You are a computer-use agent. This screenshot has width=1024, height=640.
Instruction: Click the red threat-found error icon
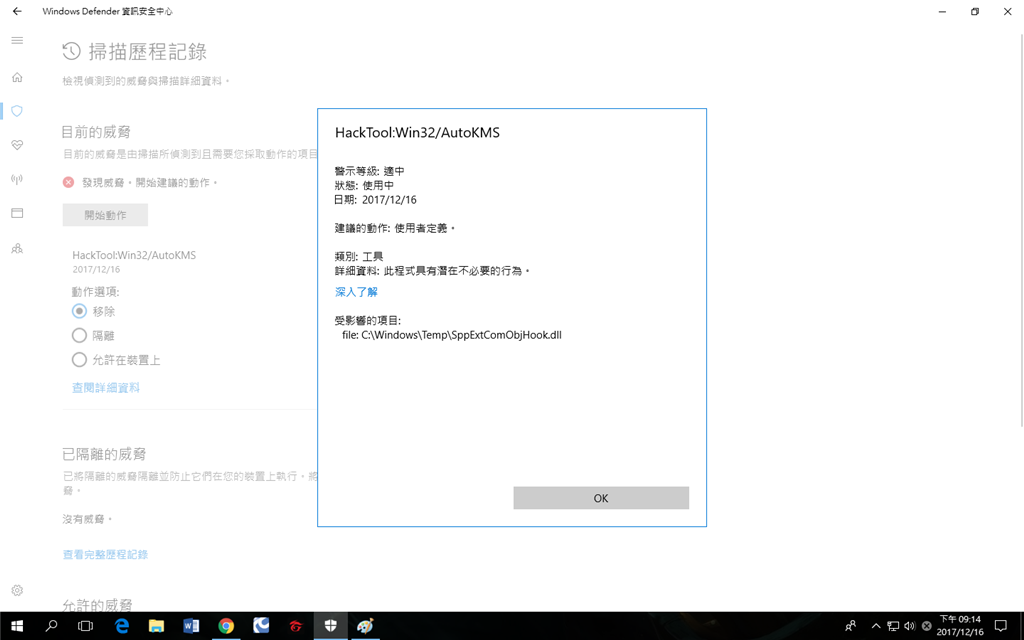(x=69, y=182)
